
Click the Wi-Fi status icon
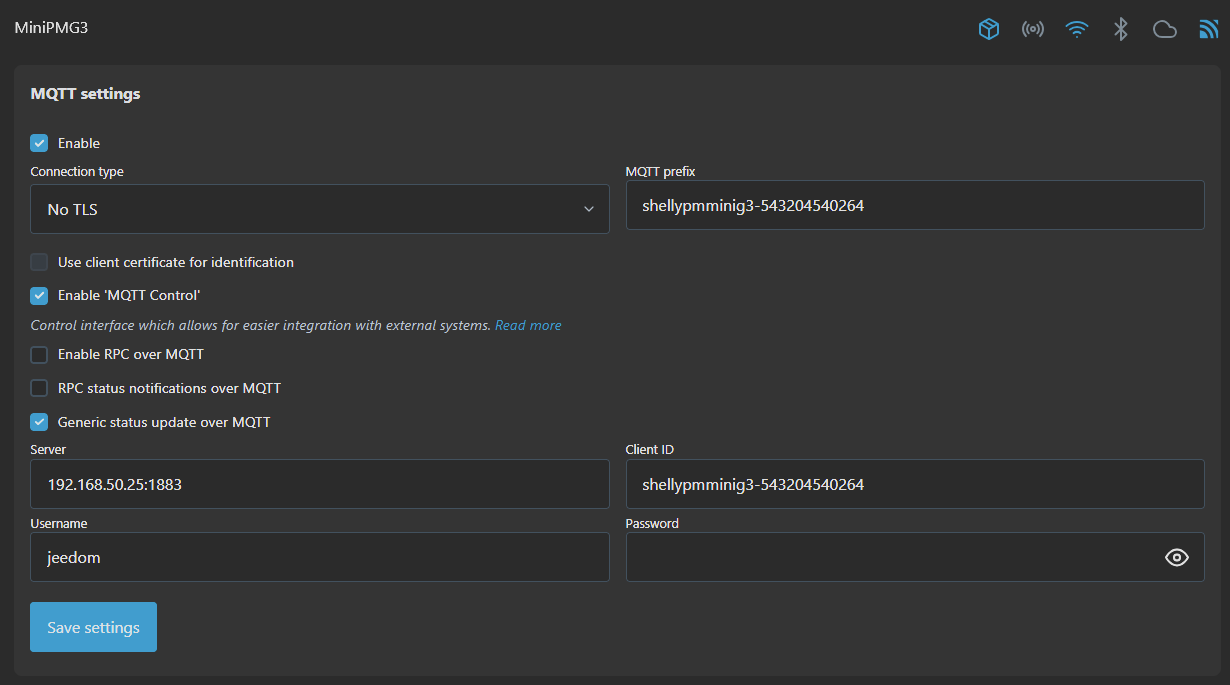[1076, 29]
